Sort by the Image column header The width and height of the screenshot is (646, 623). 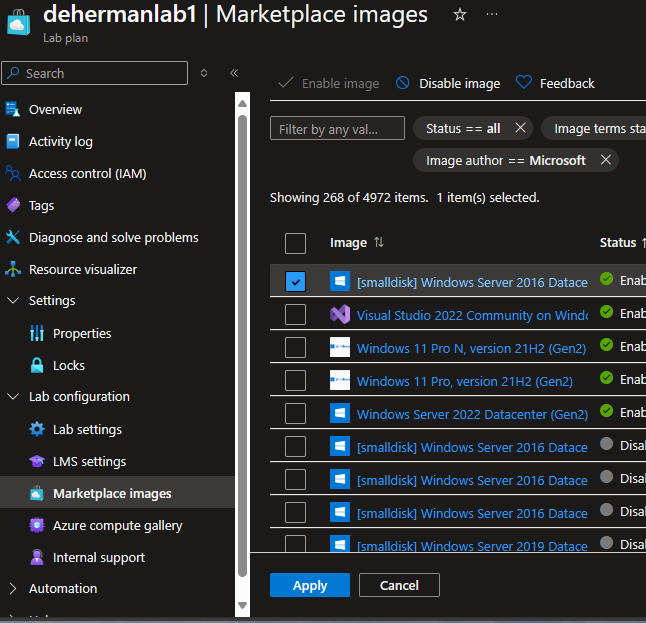[357, 243]
